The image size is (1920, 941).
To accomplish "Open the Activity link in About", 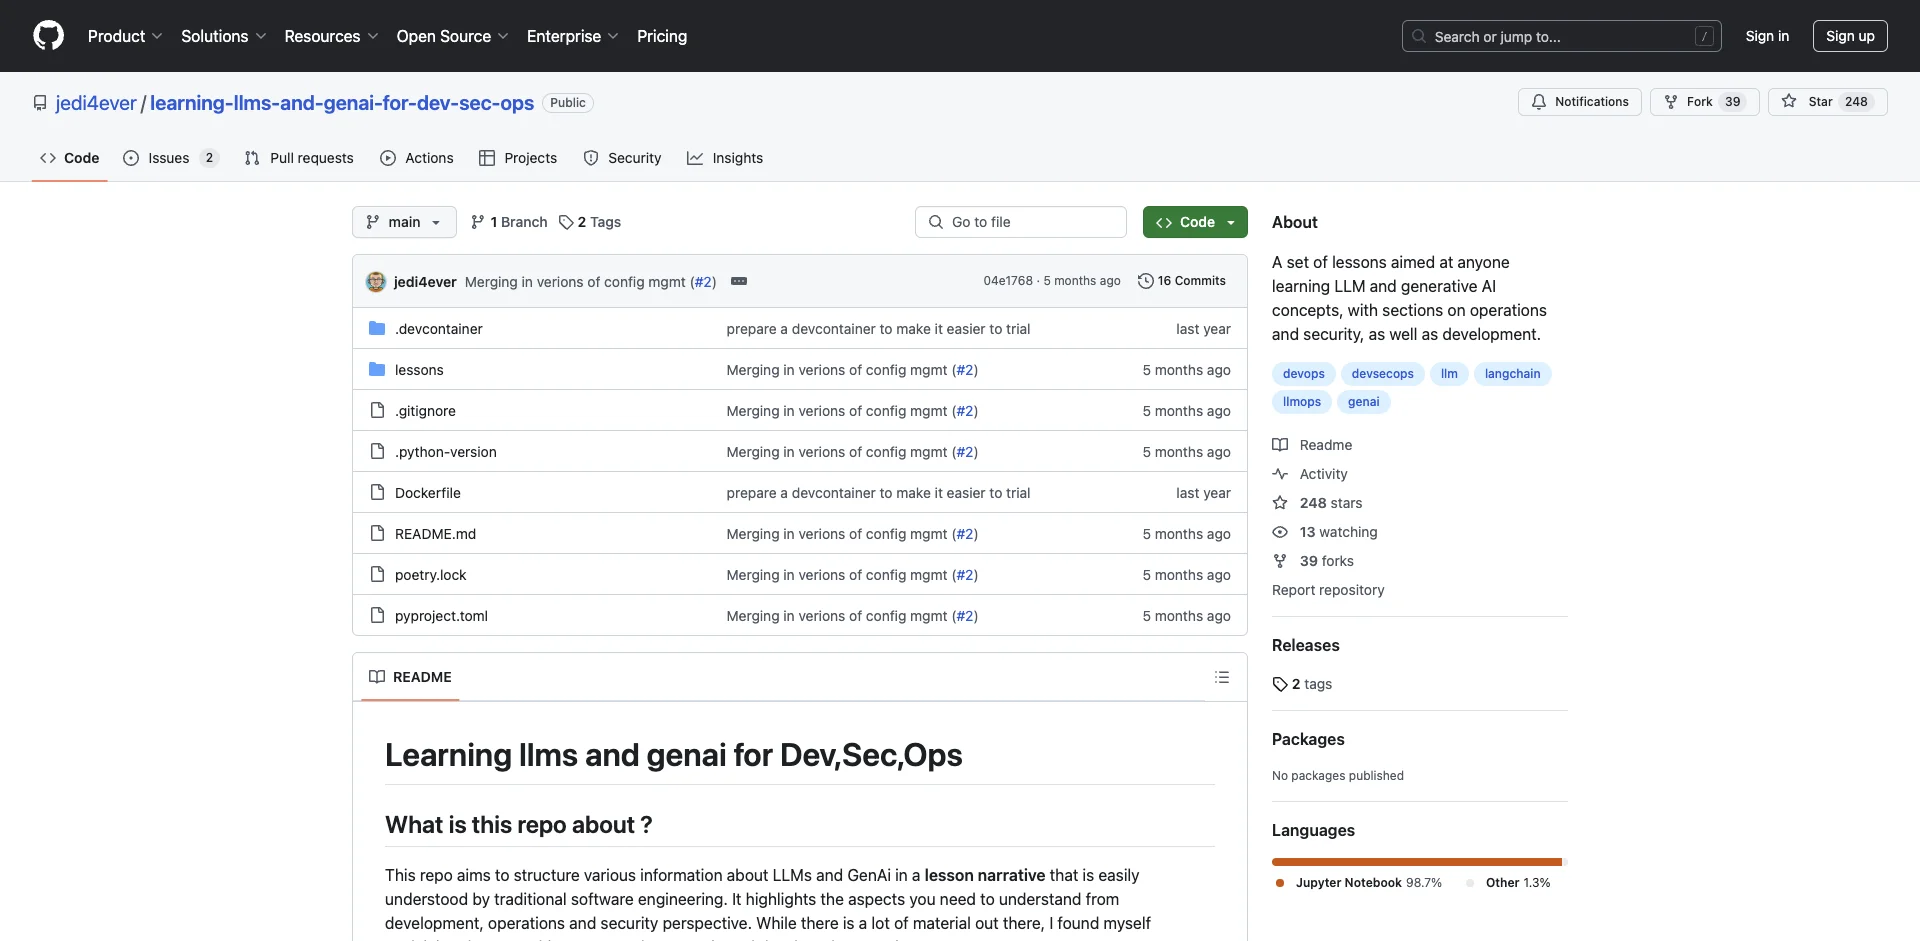I will (1310, 474).
